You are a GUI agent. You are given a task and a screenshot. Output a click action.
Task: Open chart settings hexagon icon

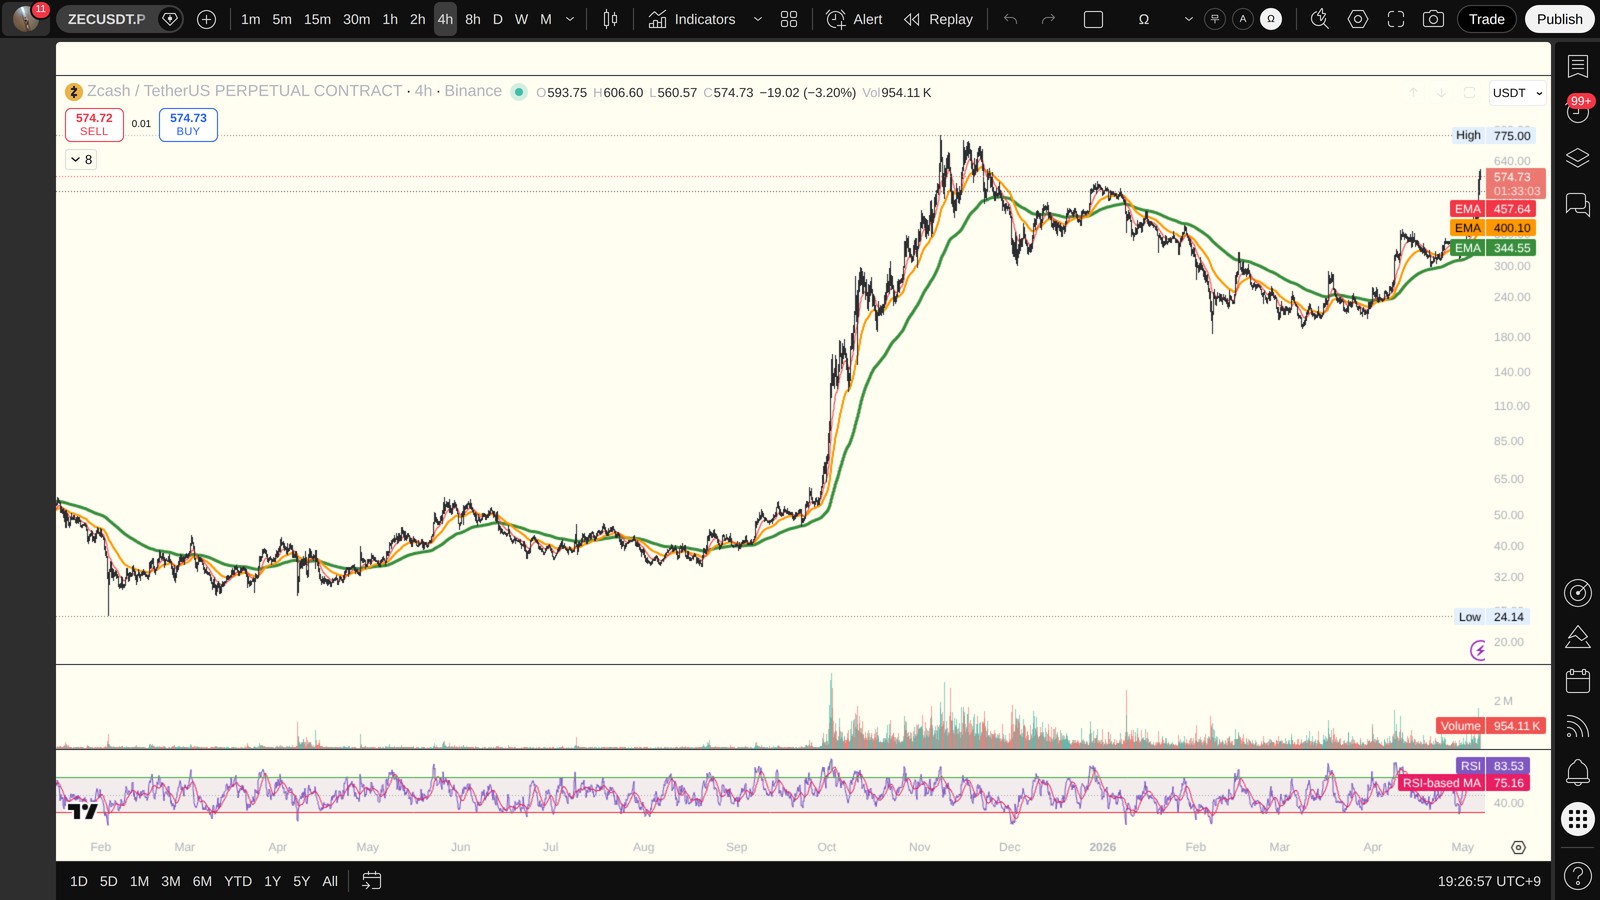point(1358,19)
